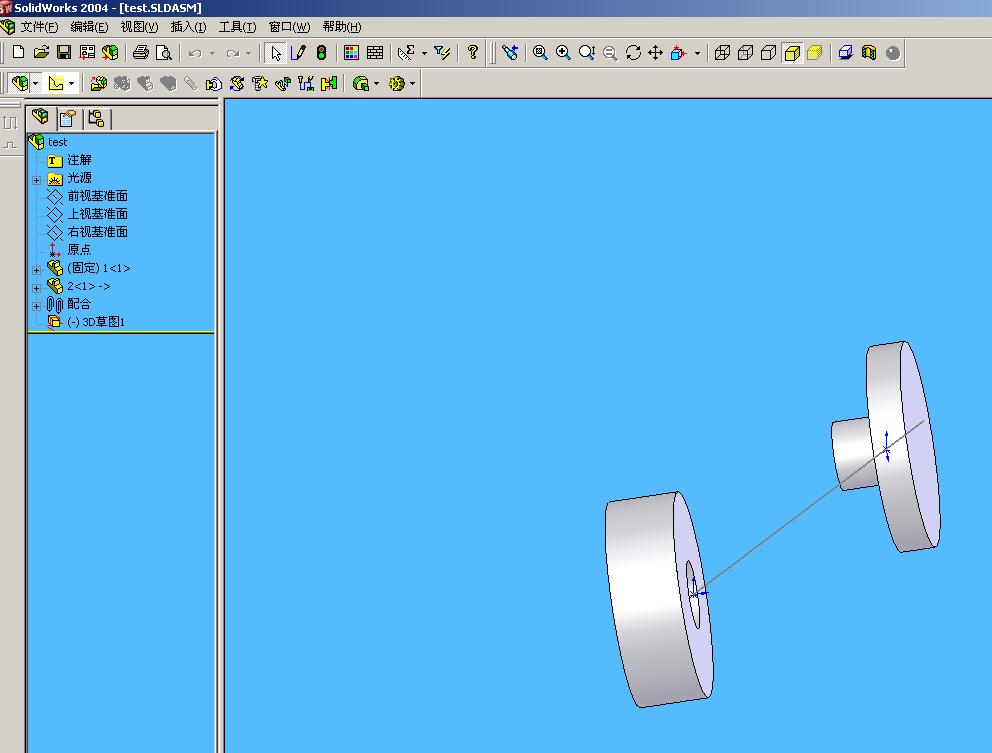Screen dimensions: 992x753
Task: Toggle the Selection Filter toolbar icon
Action: (x=442, y=53)
